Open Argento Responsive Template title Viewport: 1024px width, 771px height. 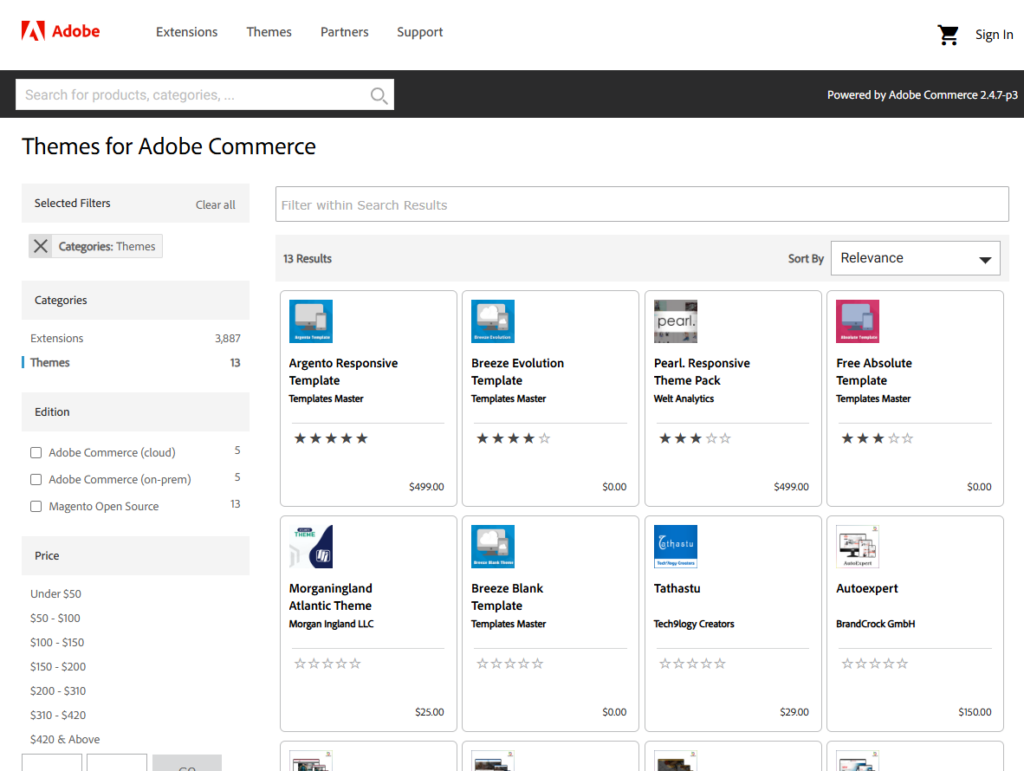tap(343, 371)
